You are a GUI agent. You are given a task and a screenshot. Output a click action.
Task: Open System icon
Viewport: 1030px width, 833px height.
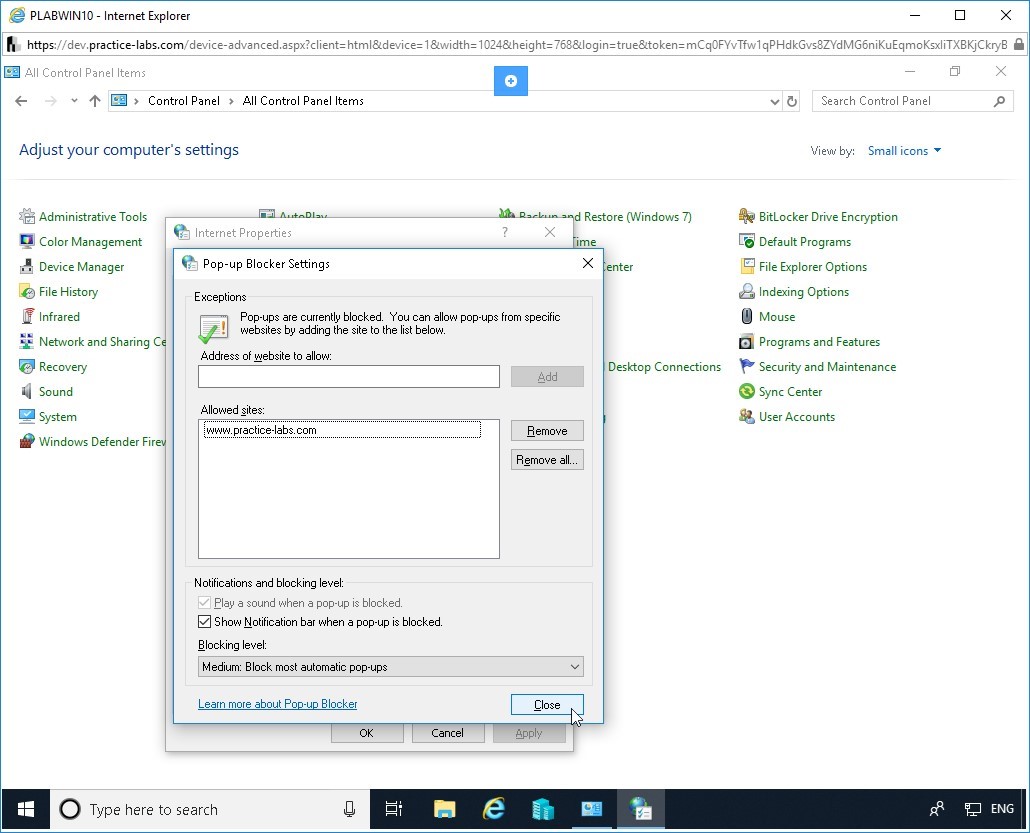27,416
